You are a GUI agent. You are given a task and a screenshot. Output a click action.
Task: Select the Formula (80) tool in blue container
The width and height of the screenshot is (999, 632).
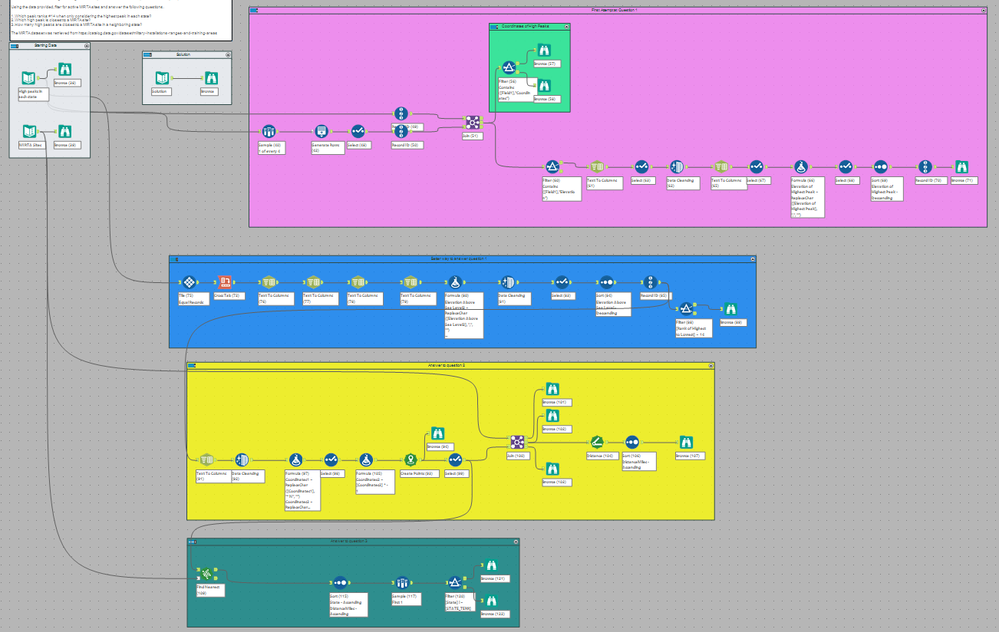tap(455, 282)
